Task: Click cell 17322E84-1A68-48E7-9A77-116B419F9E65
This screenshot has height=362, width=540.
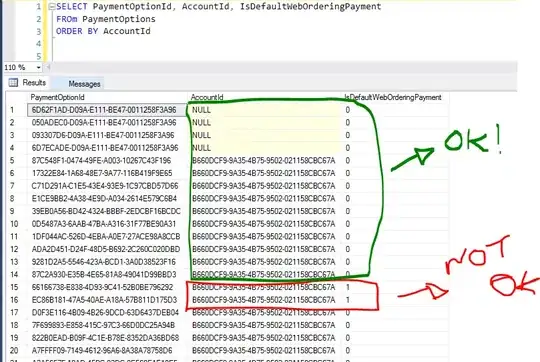Action: pyautogui.click(x=107, y=173)
